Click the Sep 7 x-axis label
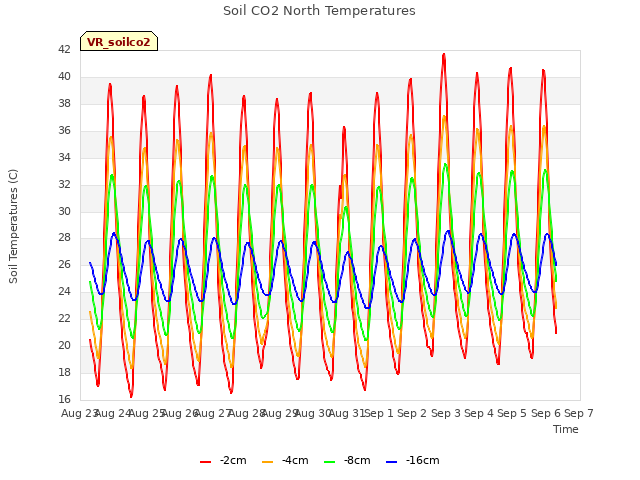 (x=579, y=413)
